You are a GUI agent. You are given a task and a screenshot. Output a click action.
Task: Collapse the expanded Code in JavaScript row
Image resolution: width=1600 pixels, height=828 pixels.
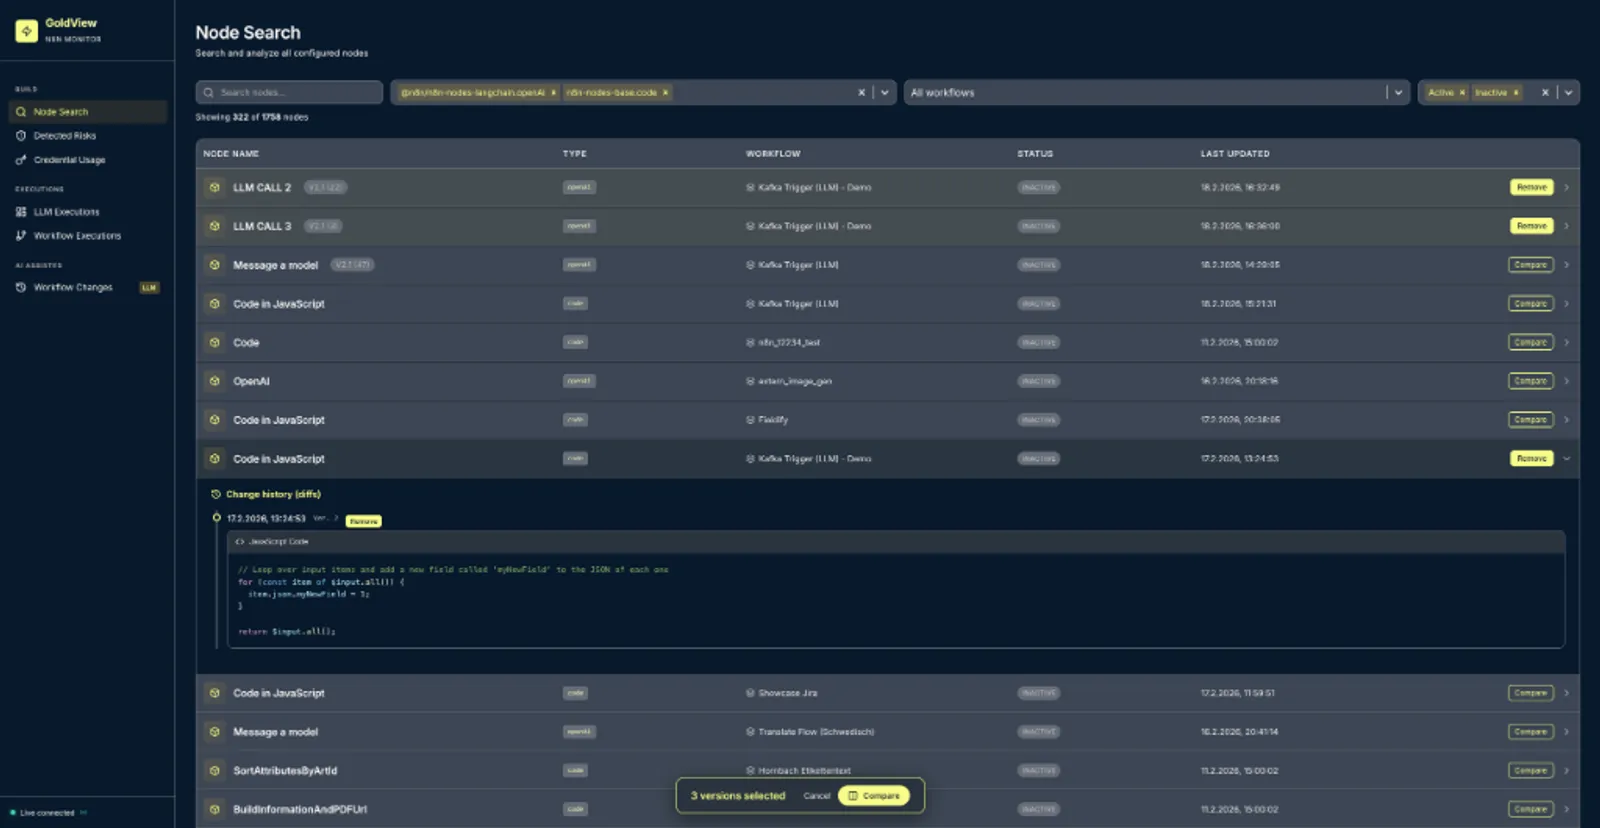1566,459
